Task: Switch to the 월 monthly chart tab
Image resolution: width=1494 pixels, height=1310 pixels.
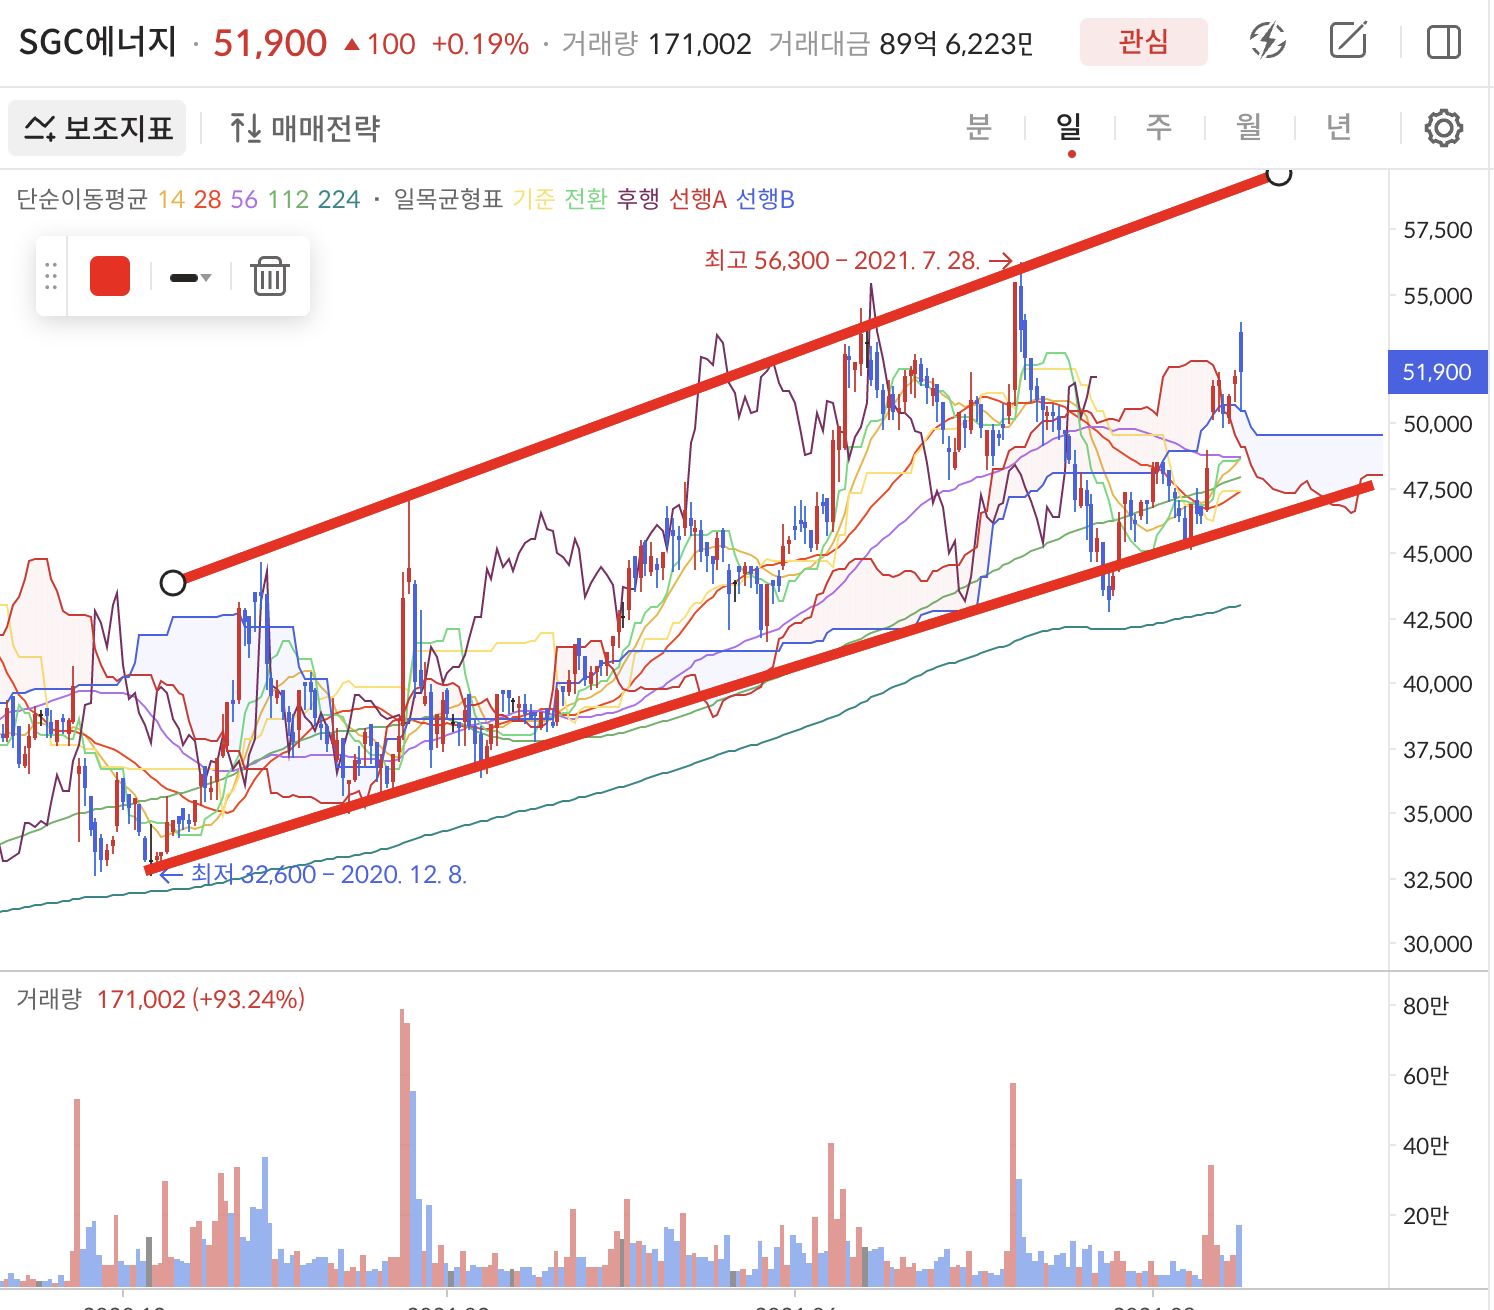Action: [1248, 127]
